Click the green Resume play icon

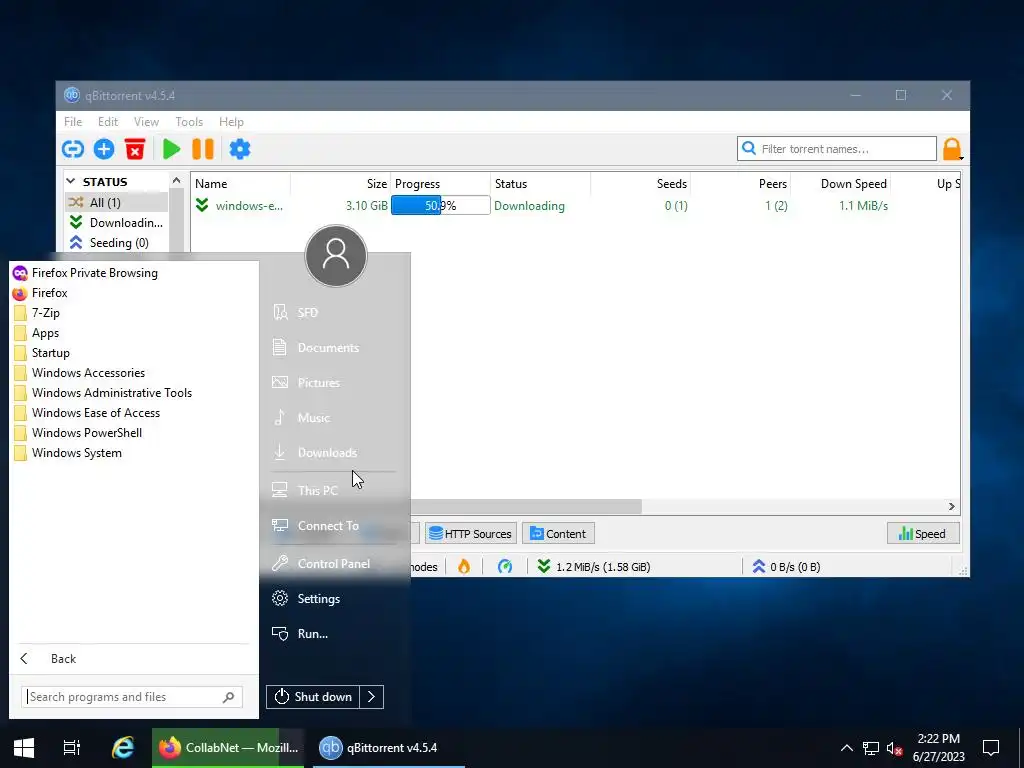click(171, 149)
